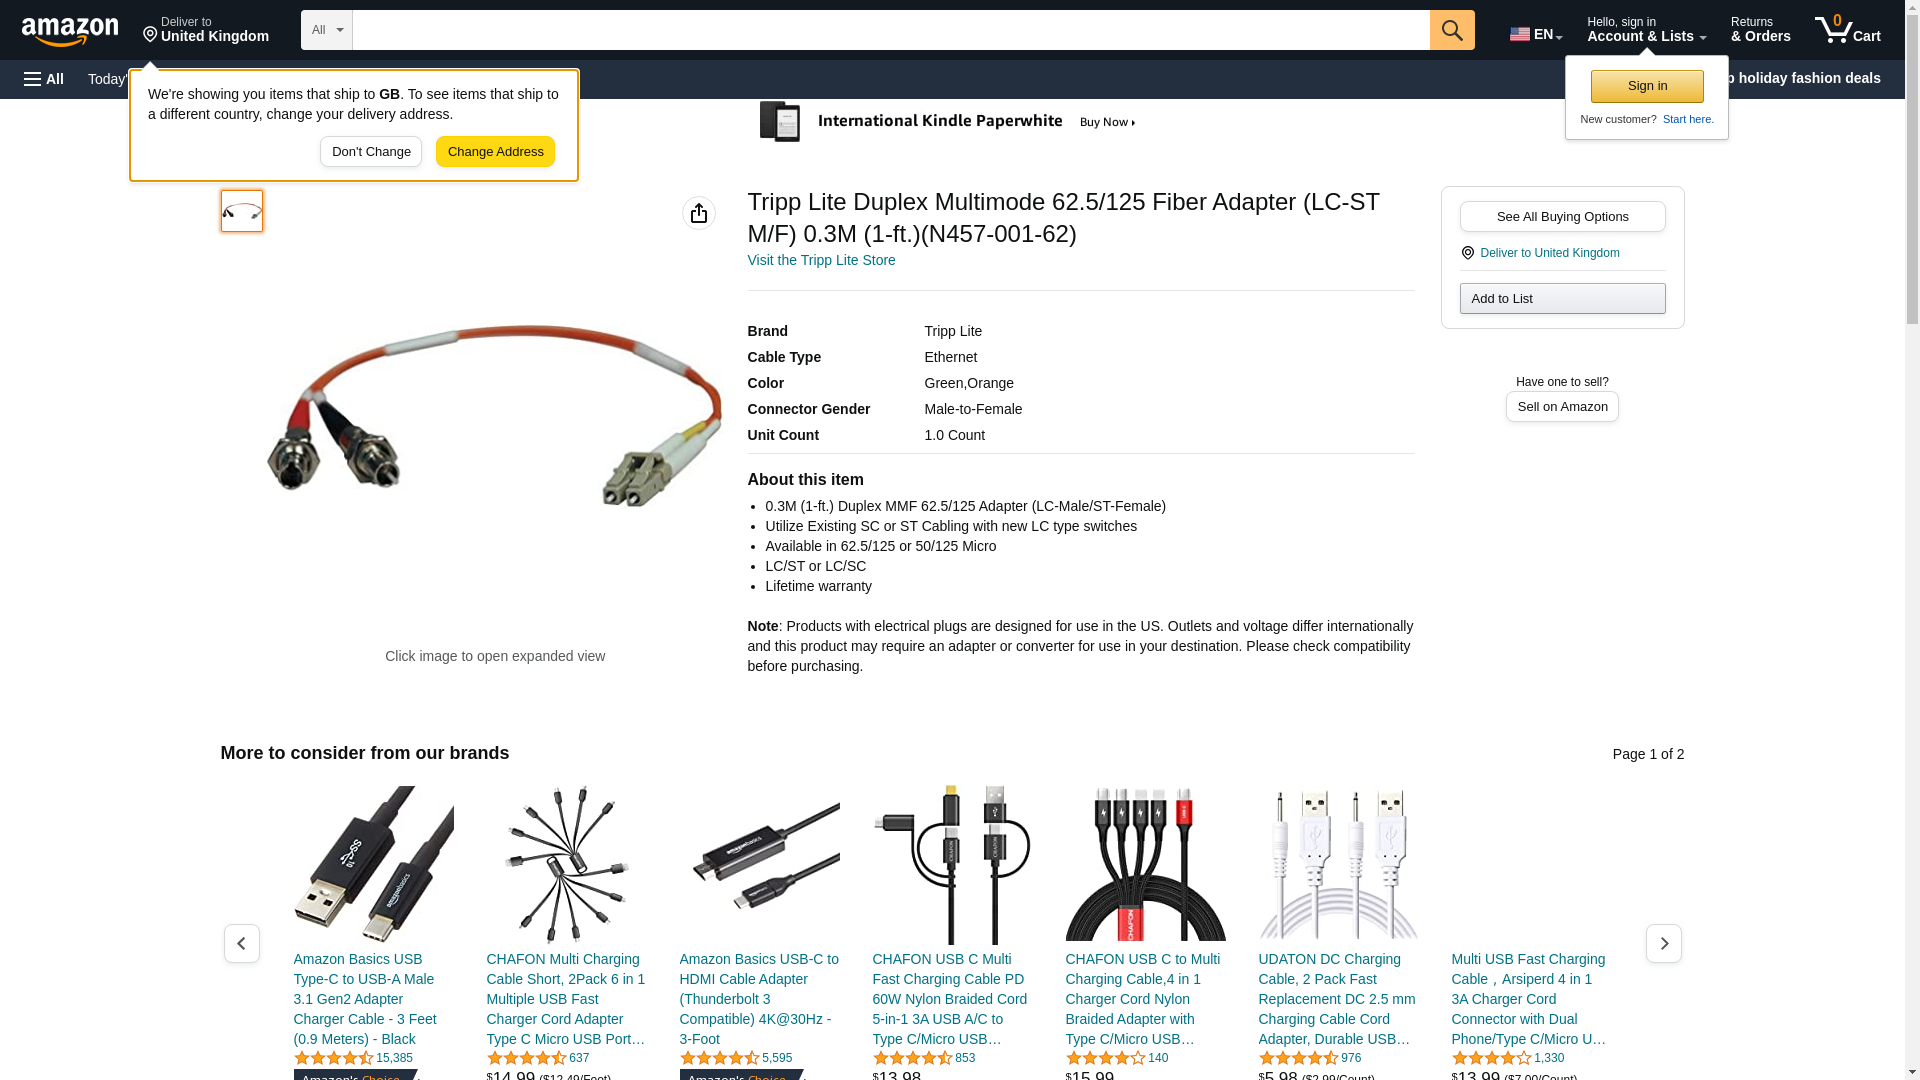Click the search magnifier button

[1452, 30]
